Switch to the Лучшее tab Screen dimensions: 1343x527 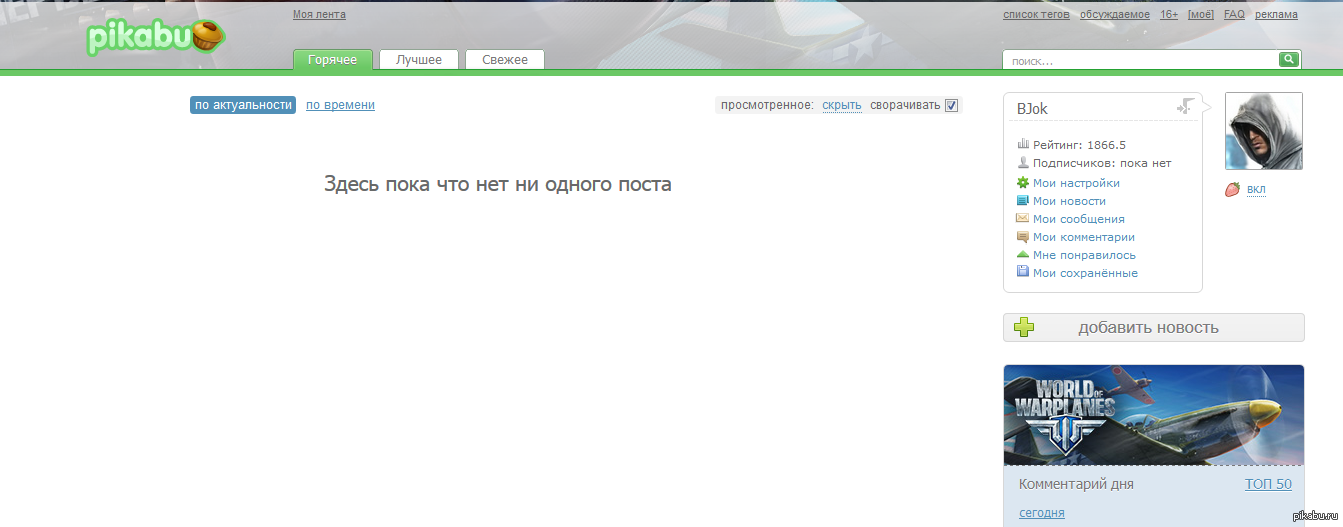pyautogui.click(x=418, y=60)
